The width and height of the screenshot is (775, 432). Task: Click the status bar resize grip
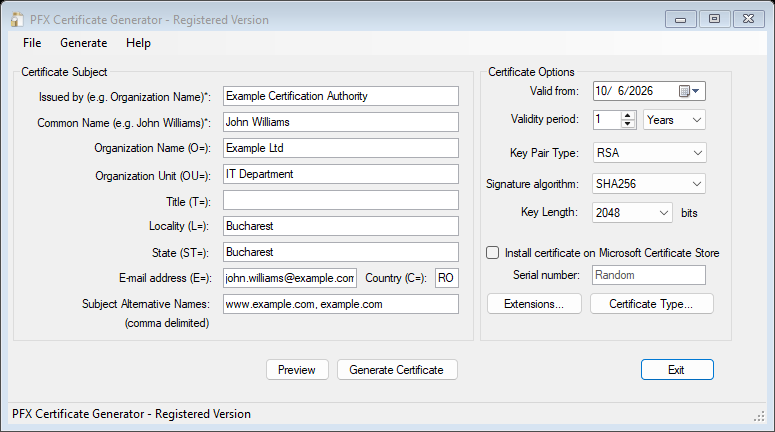(x=759, y=416)
